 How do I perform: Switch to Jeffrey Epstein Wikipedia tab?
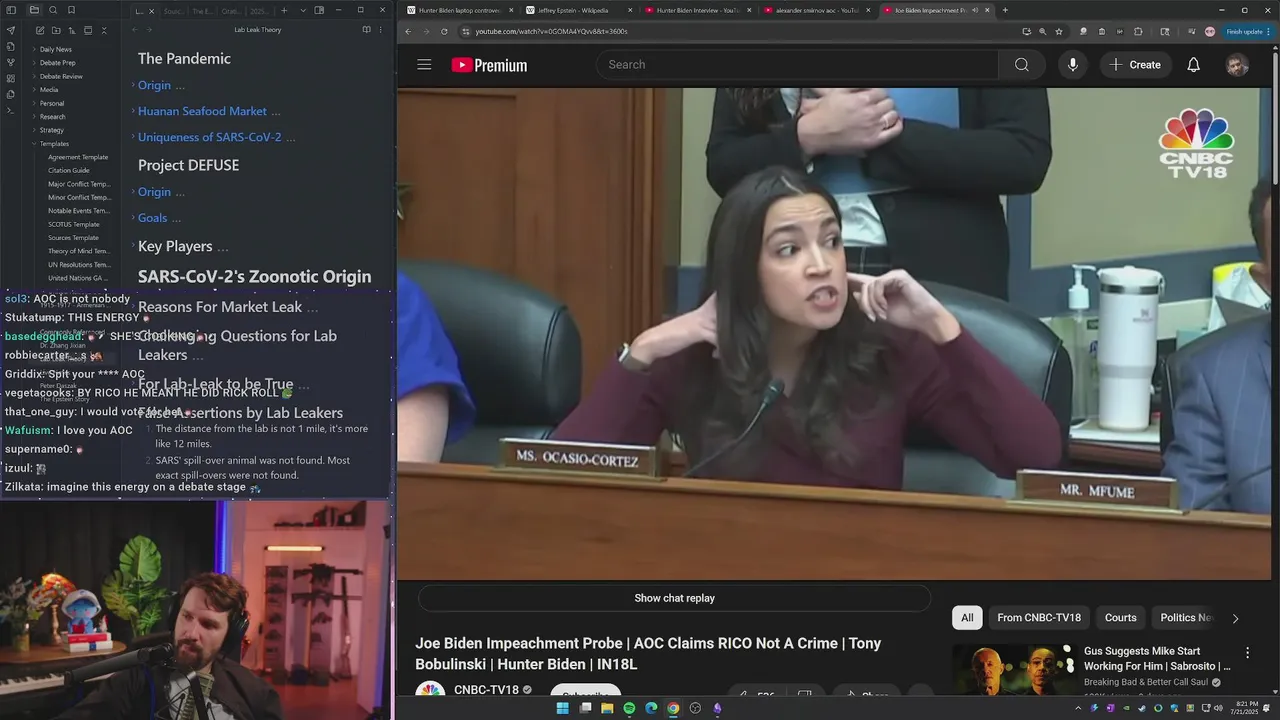pyautogui.click(x=578, y=10)
